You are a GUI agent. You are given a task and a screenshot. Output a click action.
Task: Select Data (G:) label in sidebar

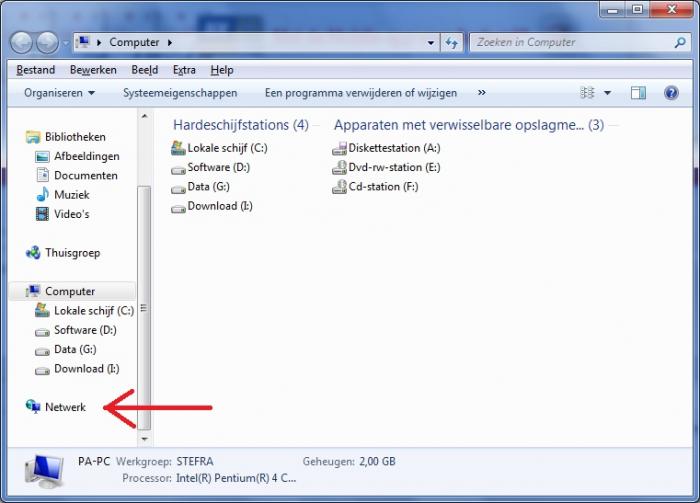pyautogui.click(x=75, y=349)
